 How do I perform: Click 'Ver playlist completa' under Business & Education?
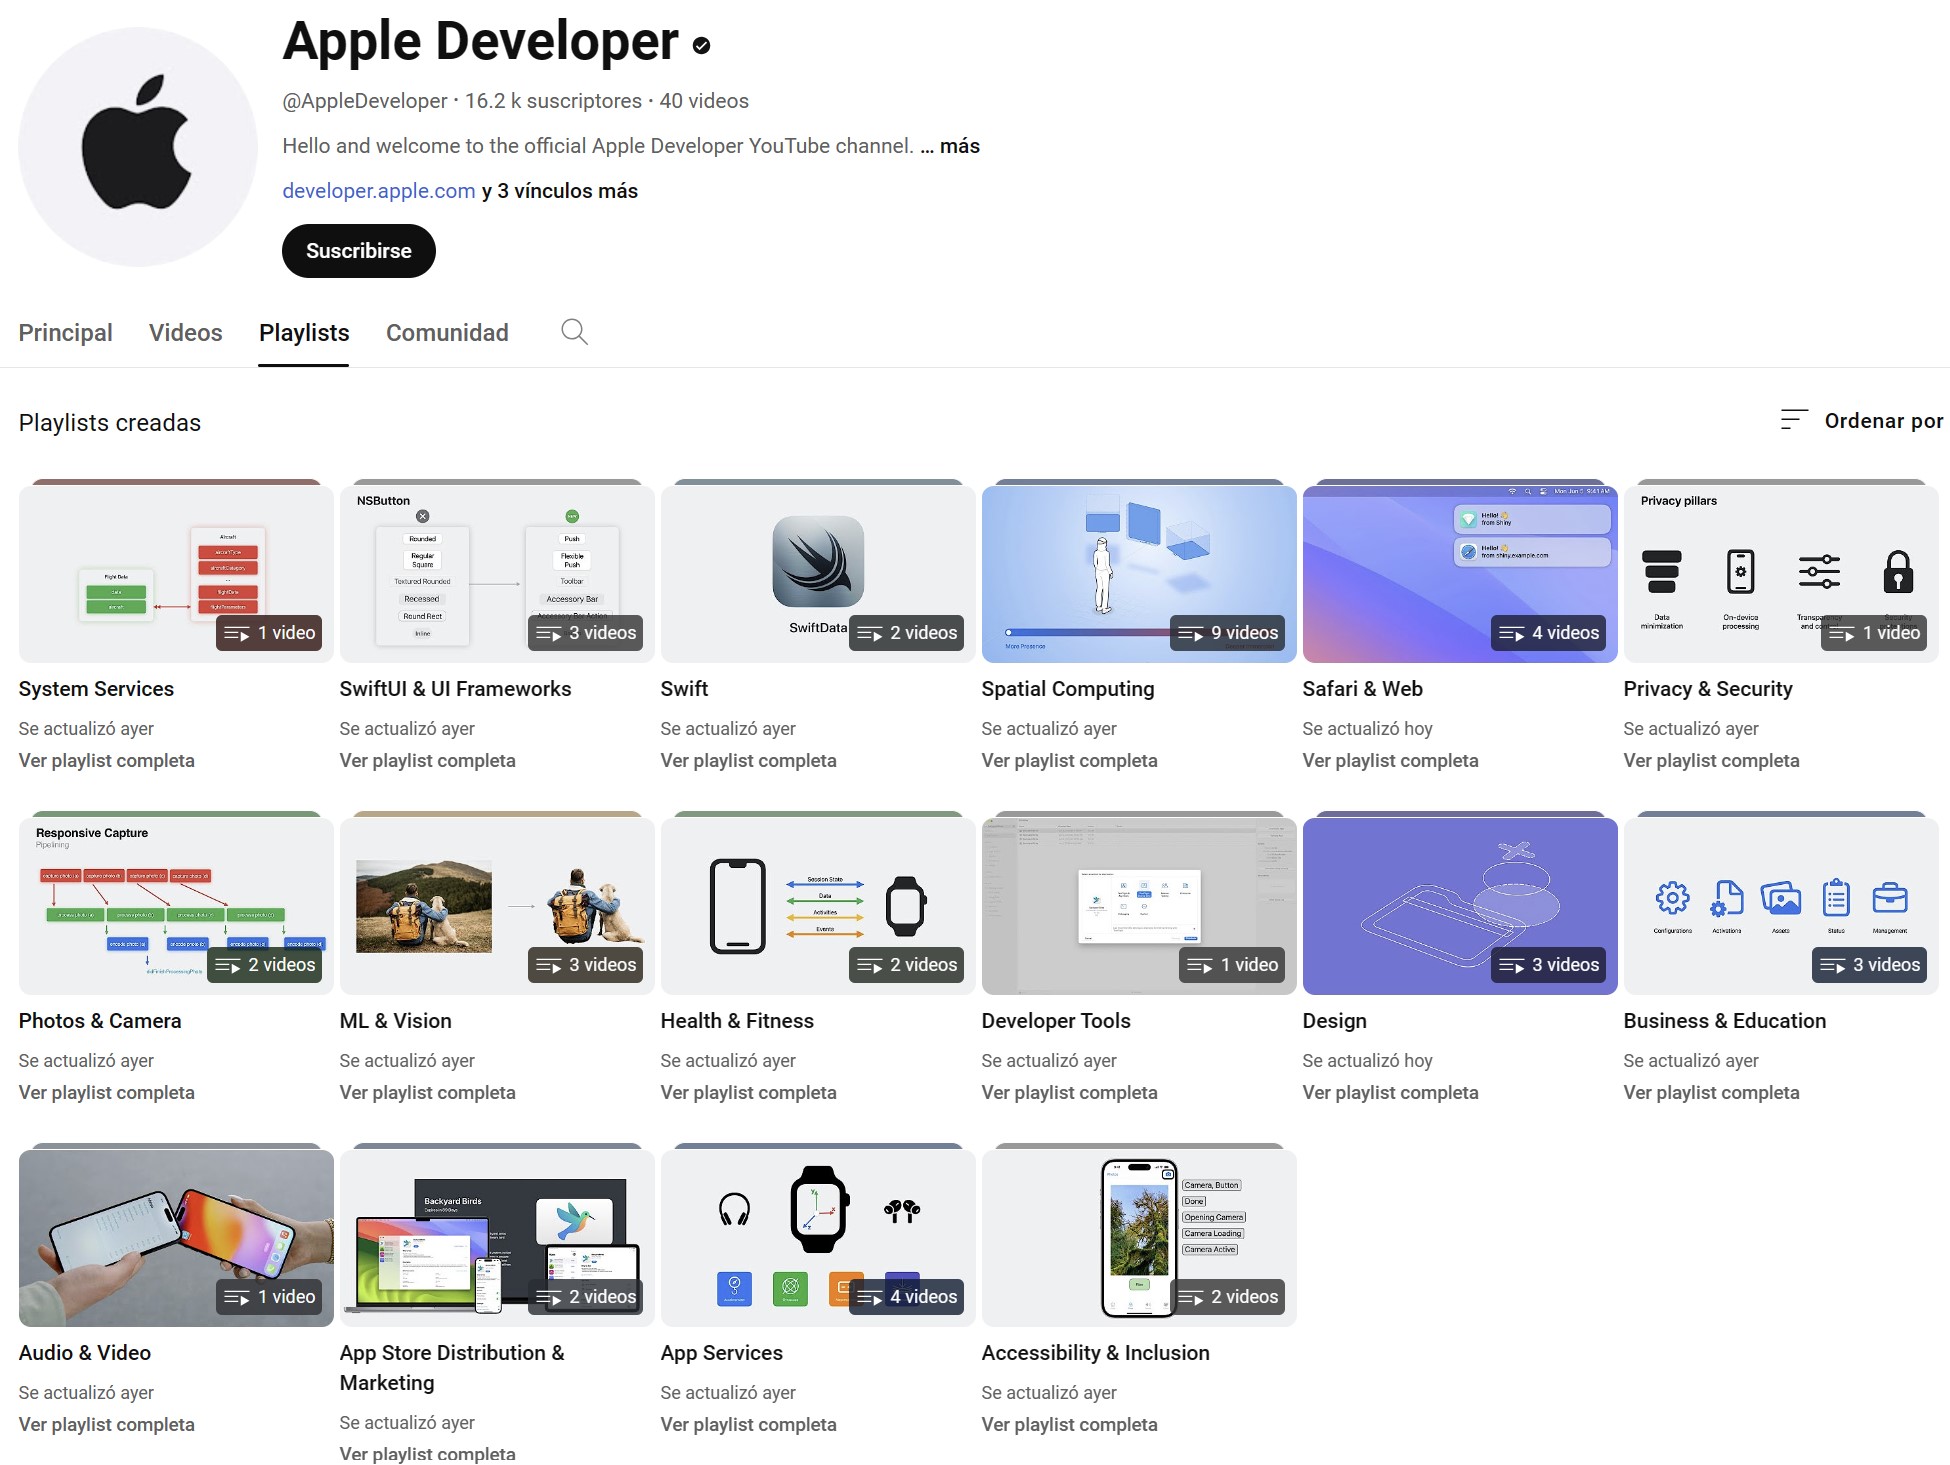[1711, 1093]
